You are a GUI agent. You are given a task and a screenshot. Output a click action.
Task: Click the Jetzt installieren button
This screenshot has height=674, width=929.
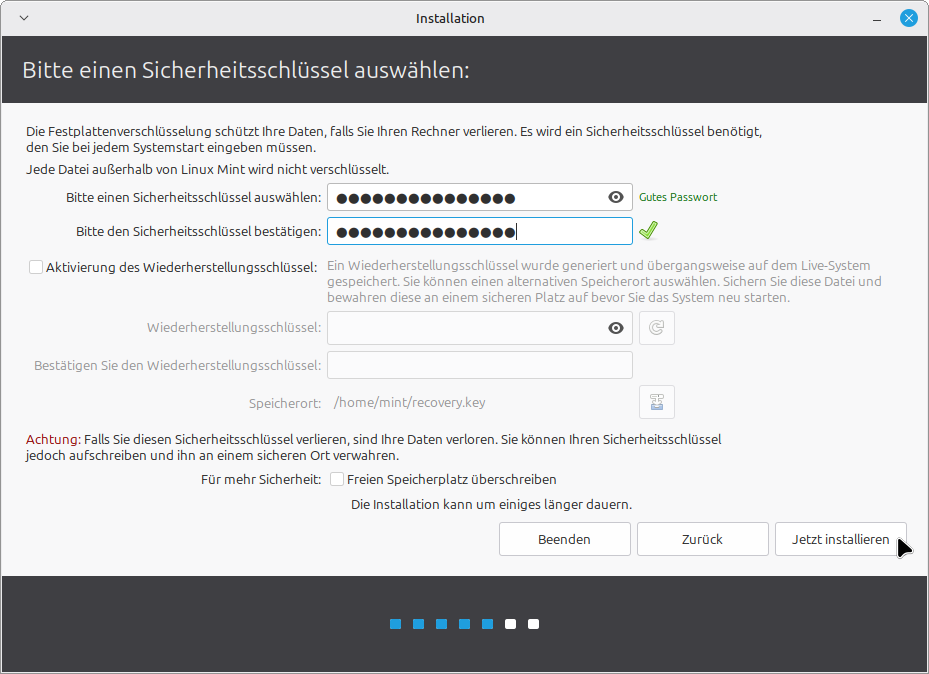840,539
